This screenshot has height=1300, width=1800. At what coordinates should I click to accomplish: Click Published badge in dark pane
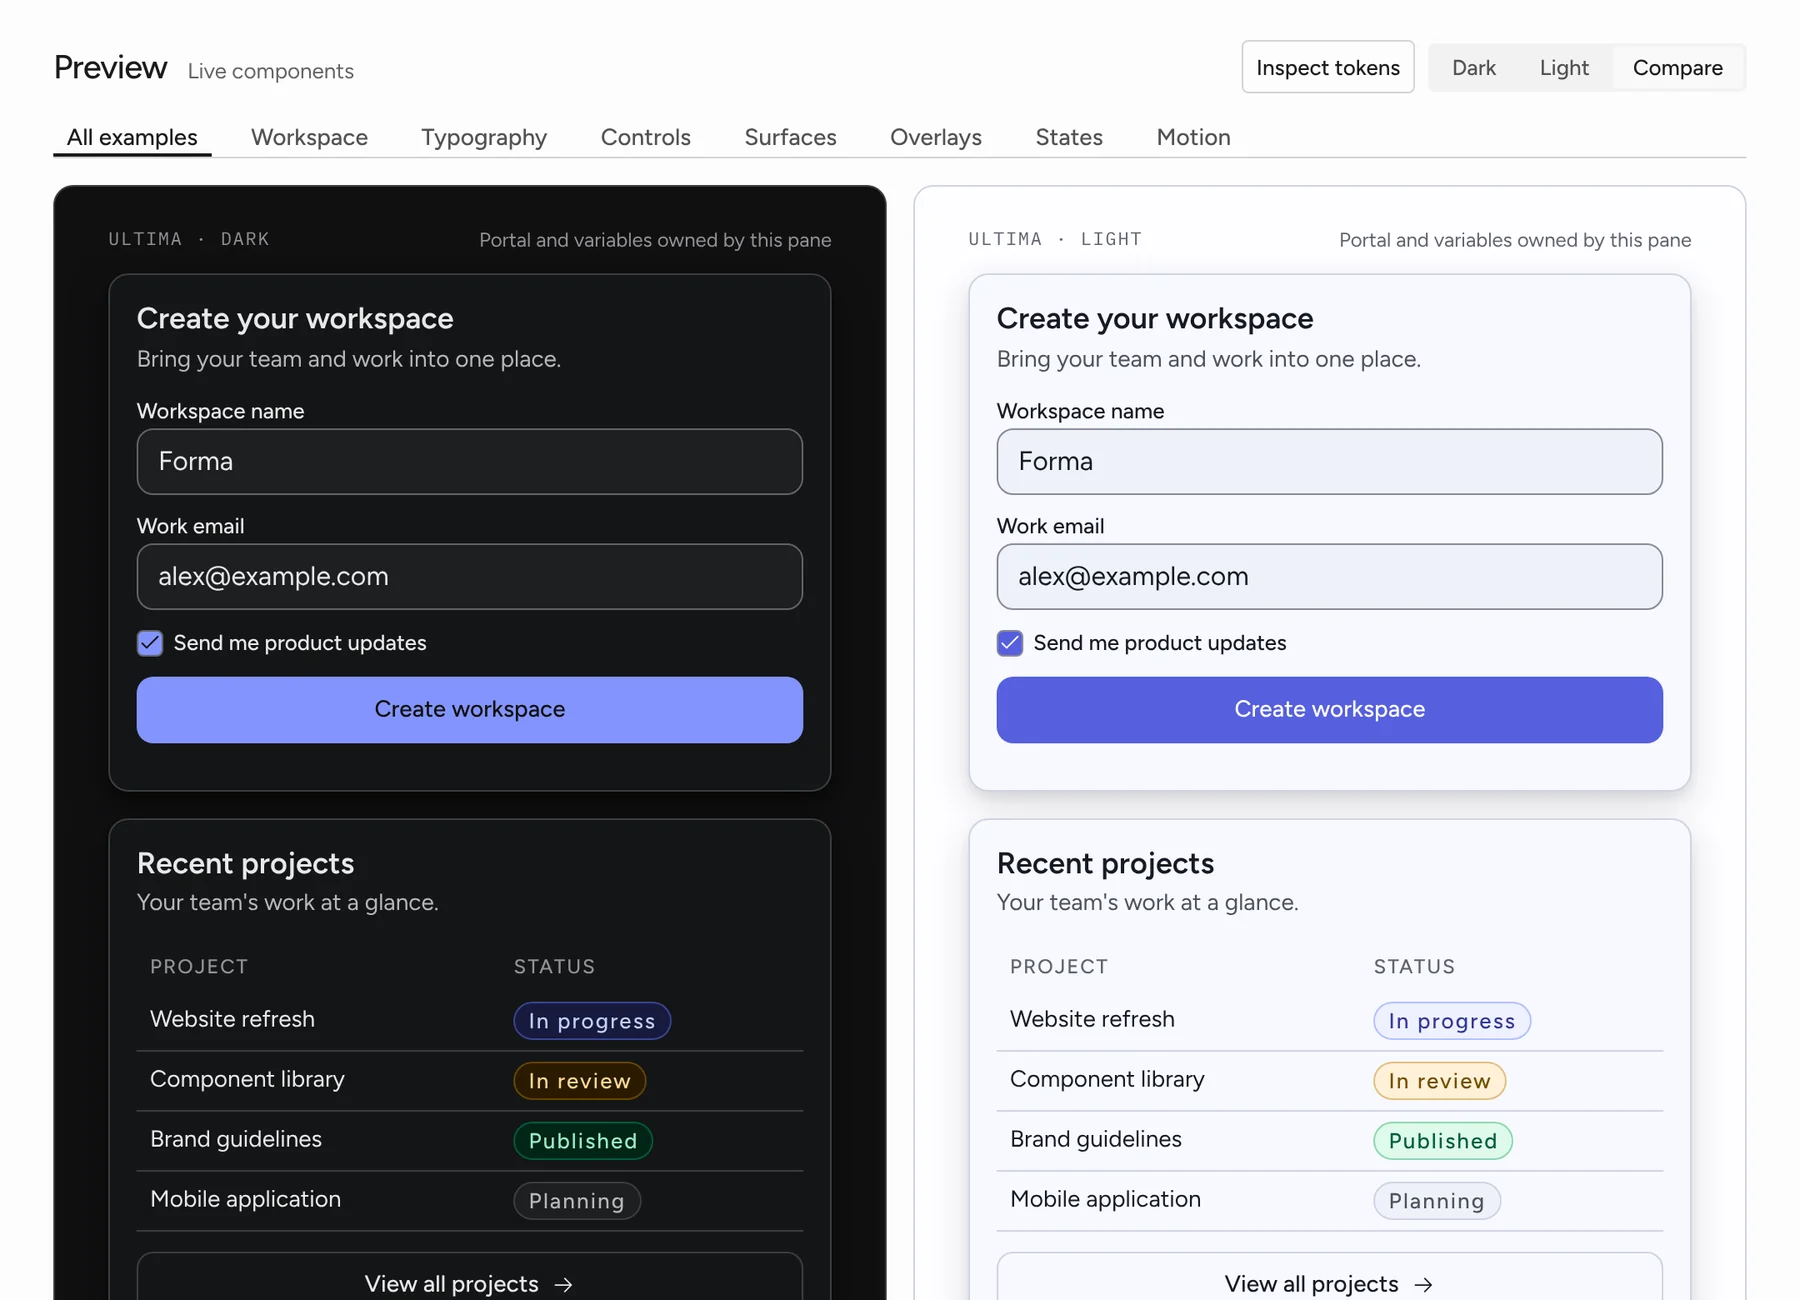583,1140
